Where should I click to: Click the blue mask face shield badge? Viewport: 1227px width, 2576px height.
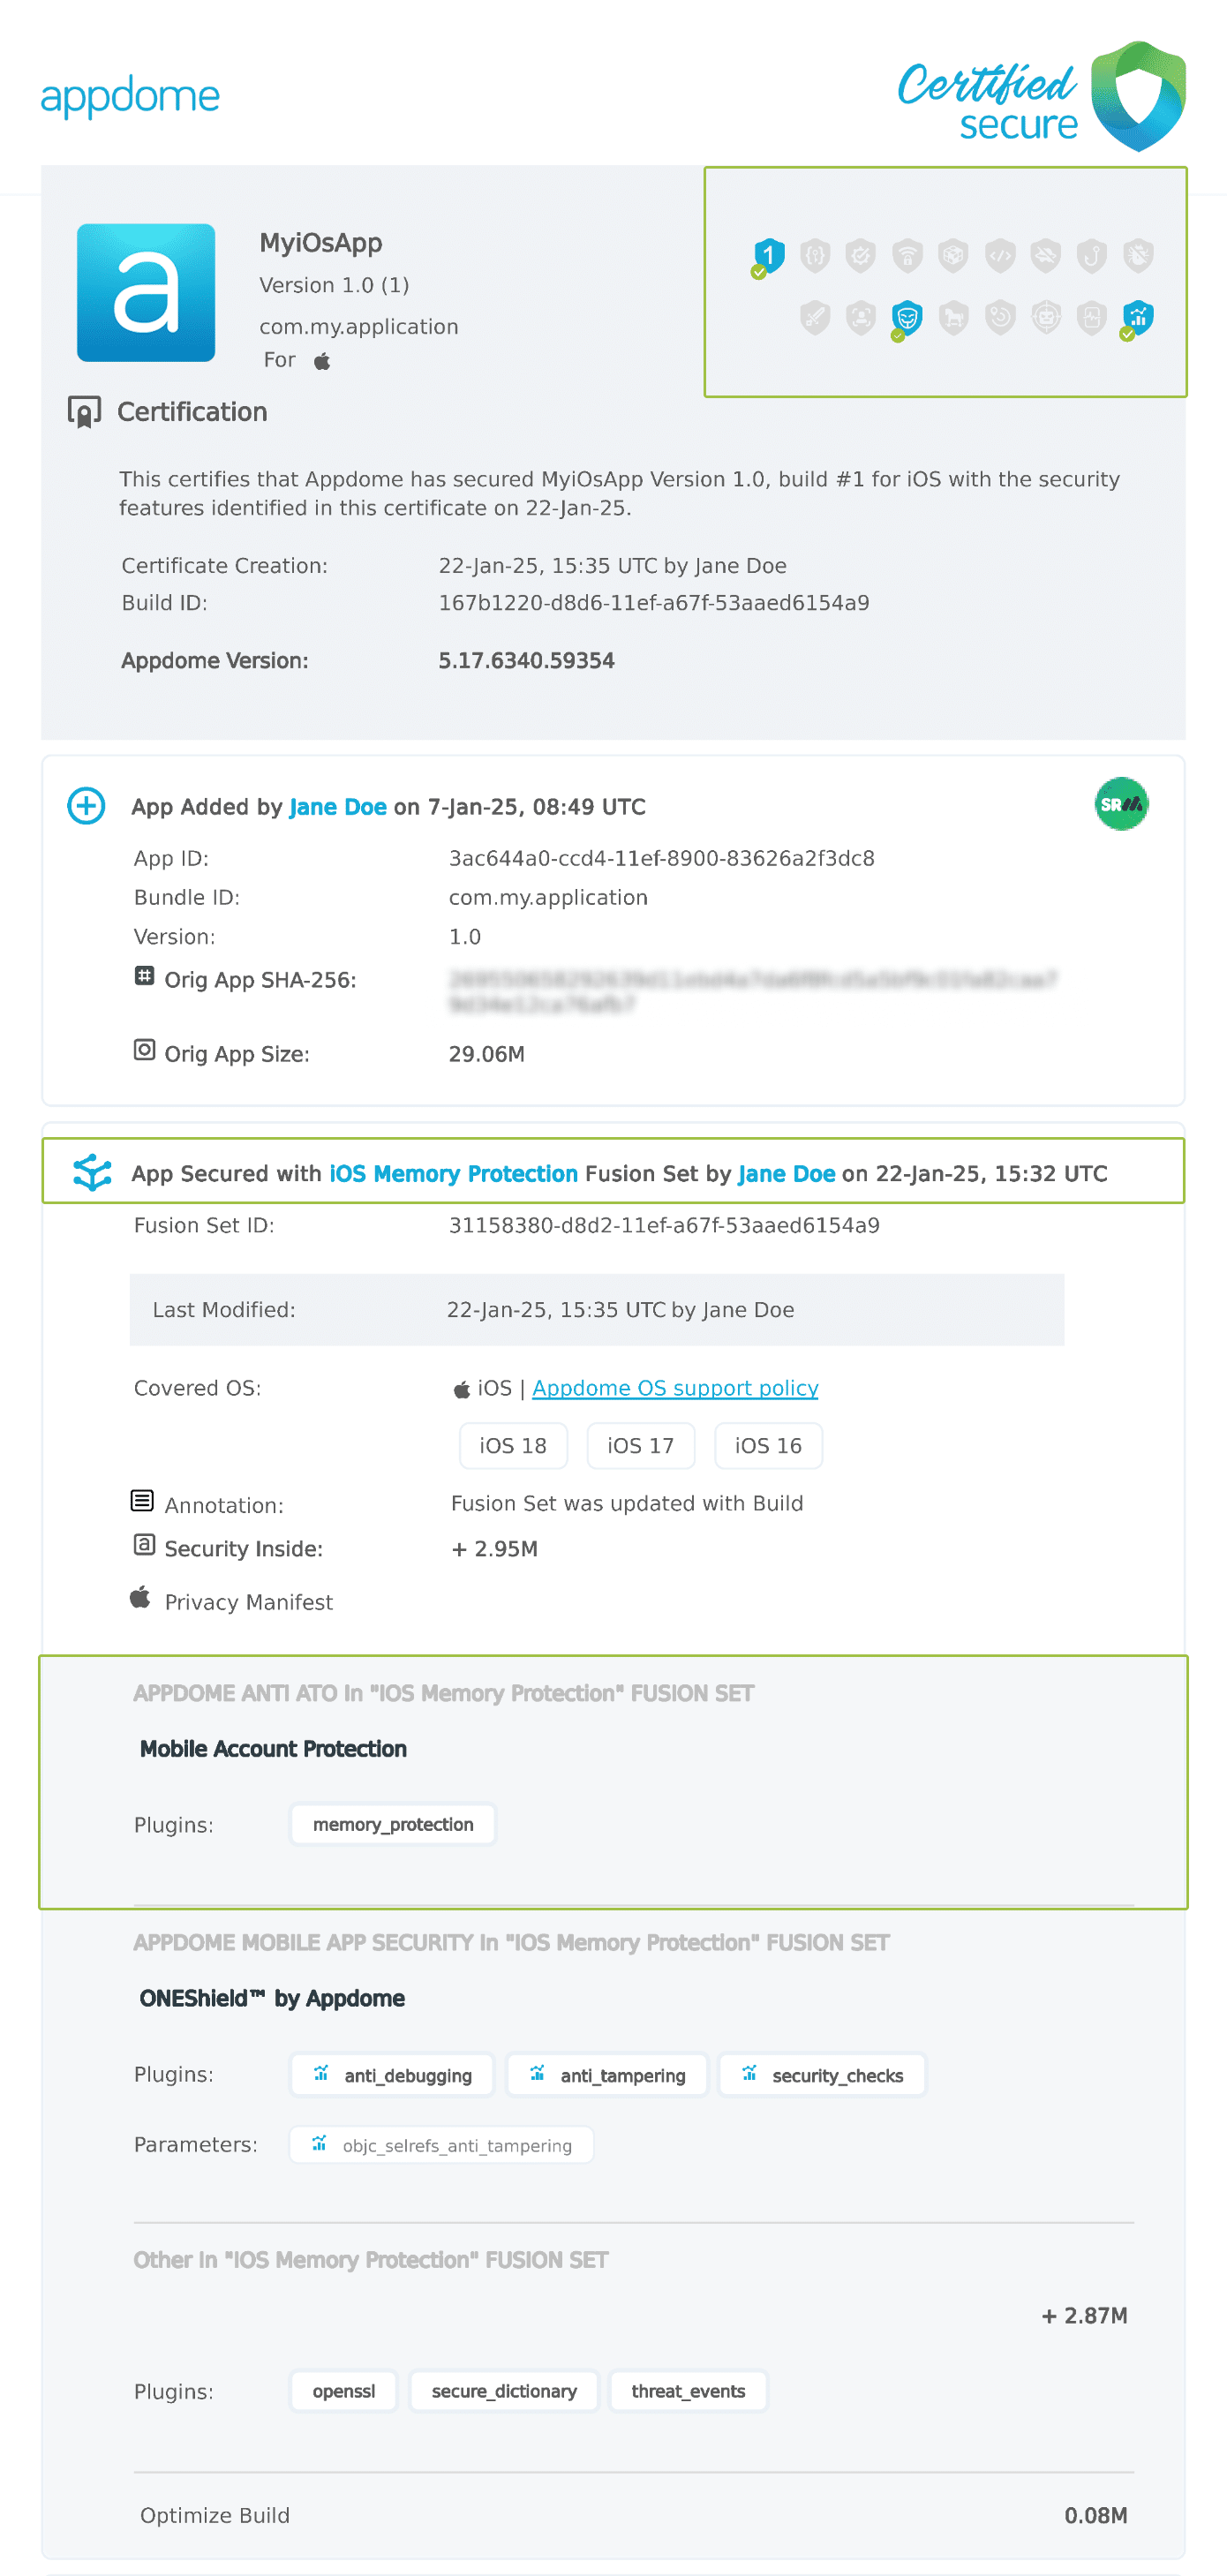tap(906, 318)
